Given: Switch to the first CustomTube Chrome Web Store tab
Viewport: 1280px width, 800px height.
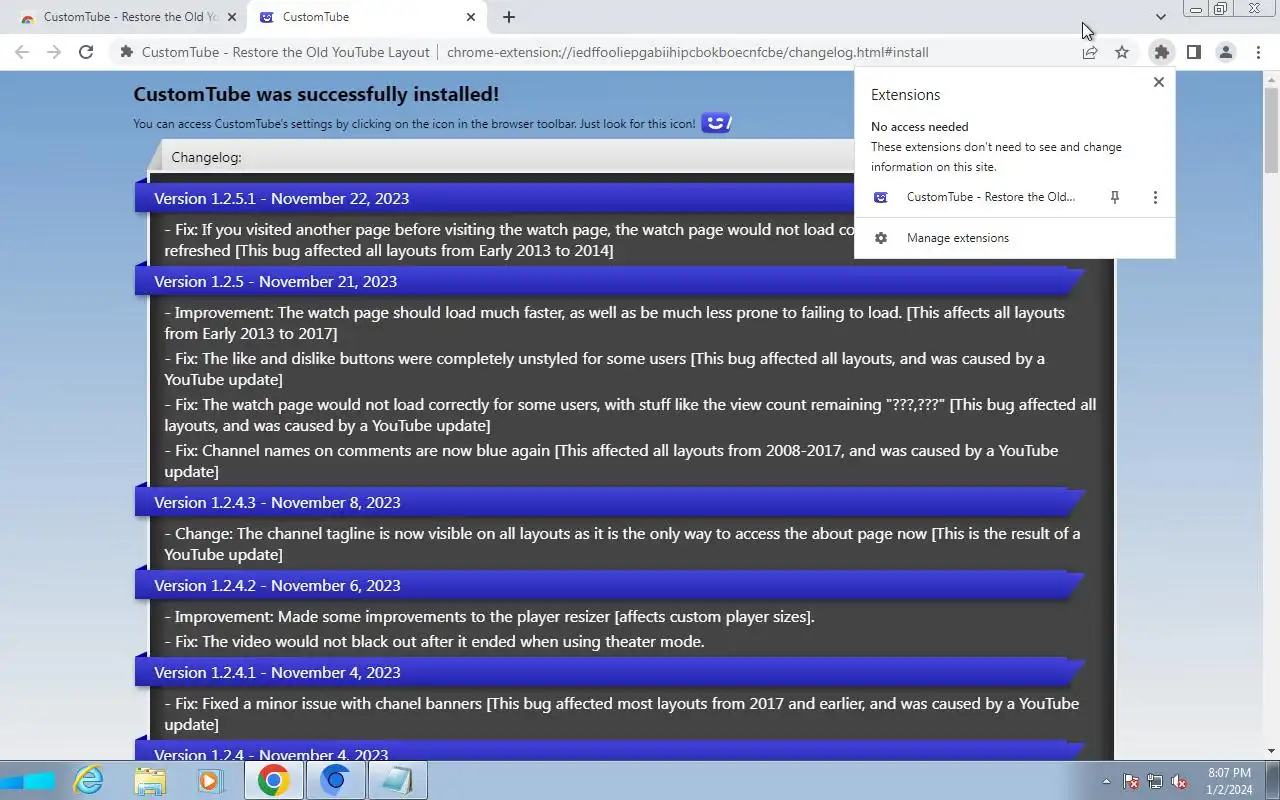Looking at the screenshot, I should pyautogui.click(x=124, y=17).
